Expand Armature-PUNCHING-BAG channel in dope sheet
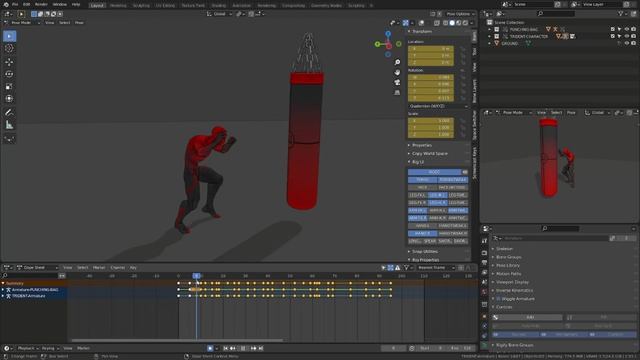 (3, 290)
